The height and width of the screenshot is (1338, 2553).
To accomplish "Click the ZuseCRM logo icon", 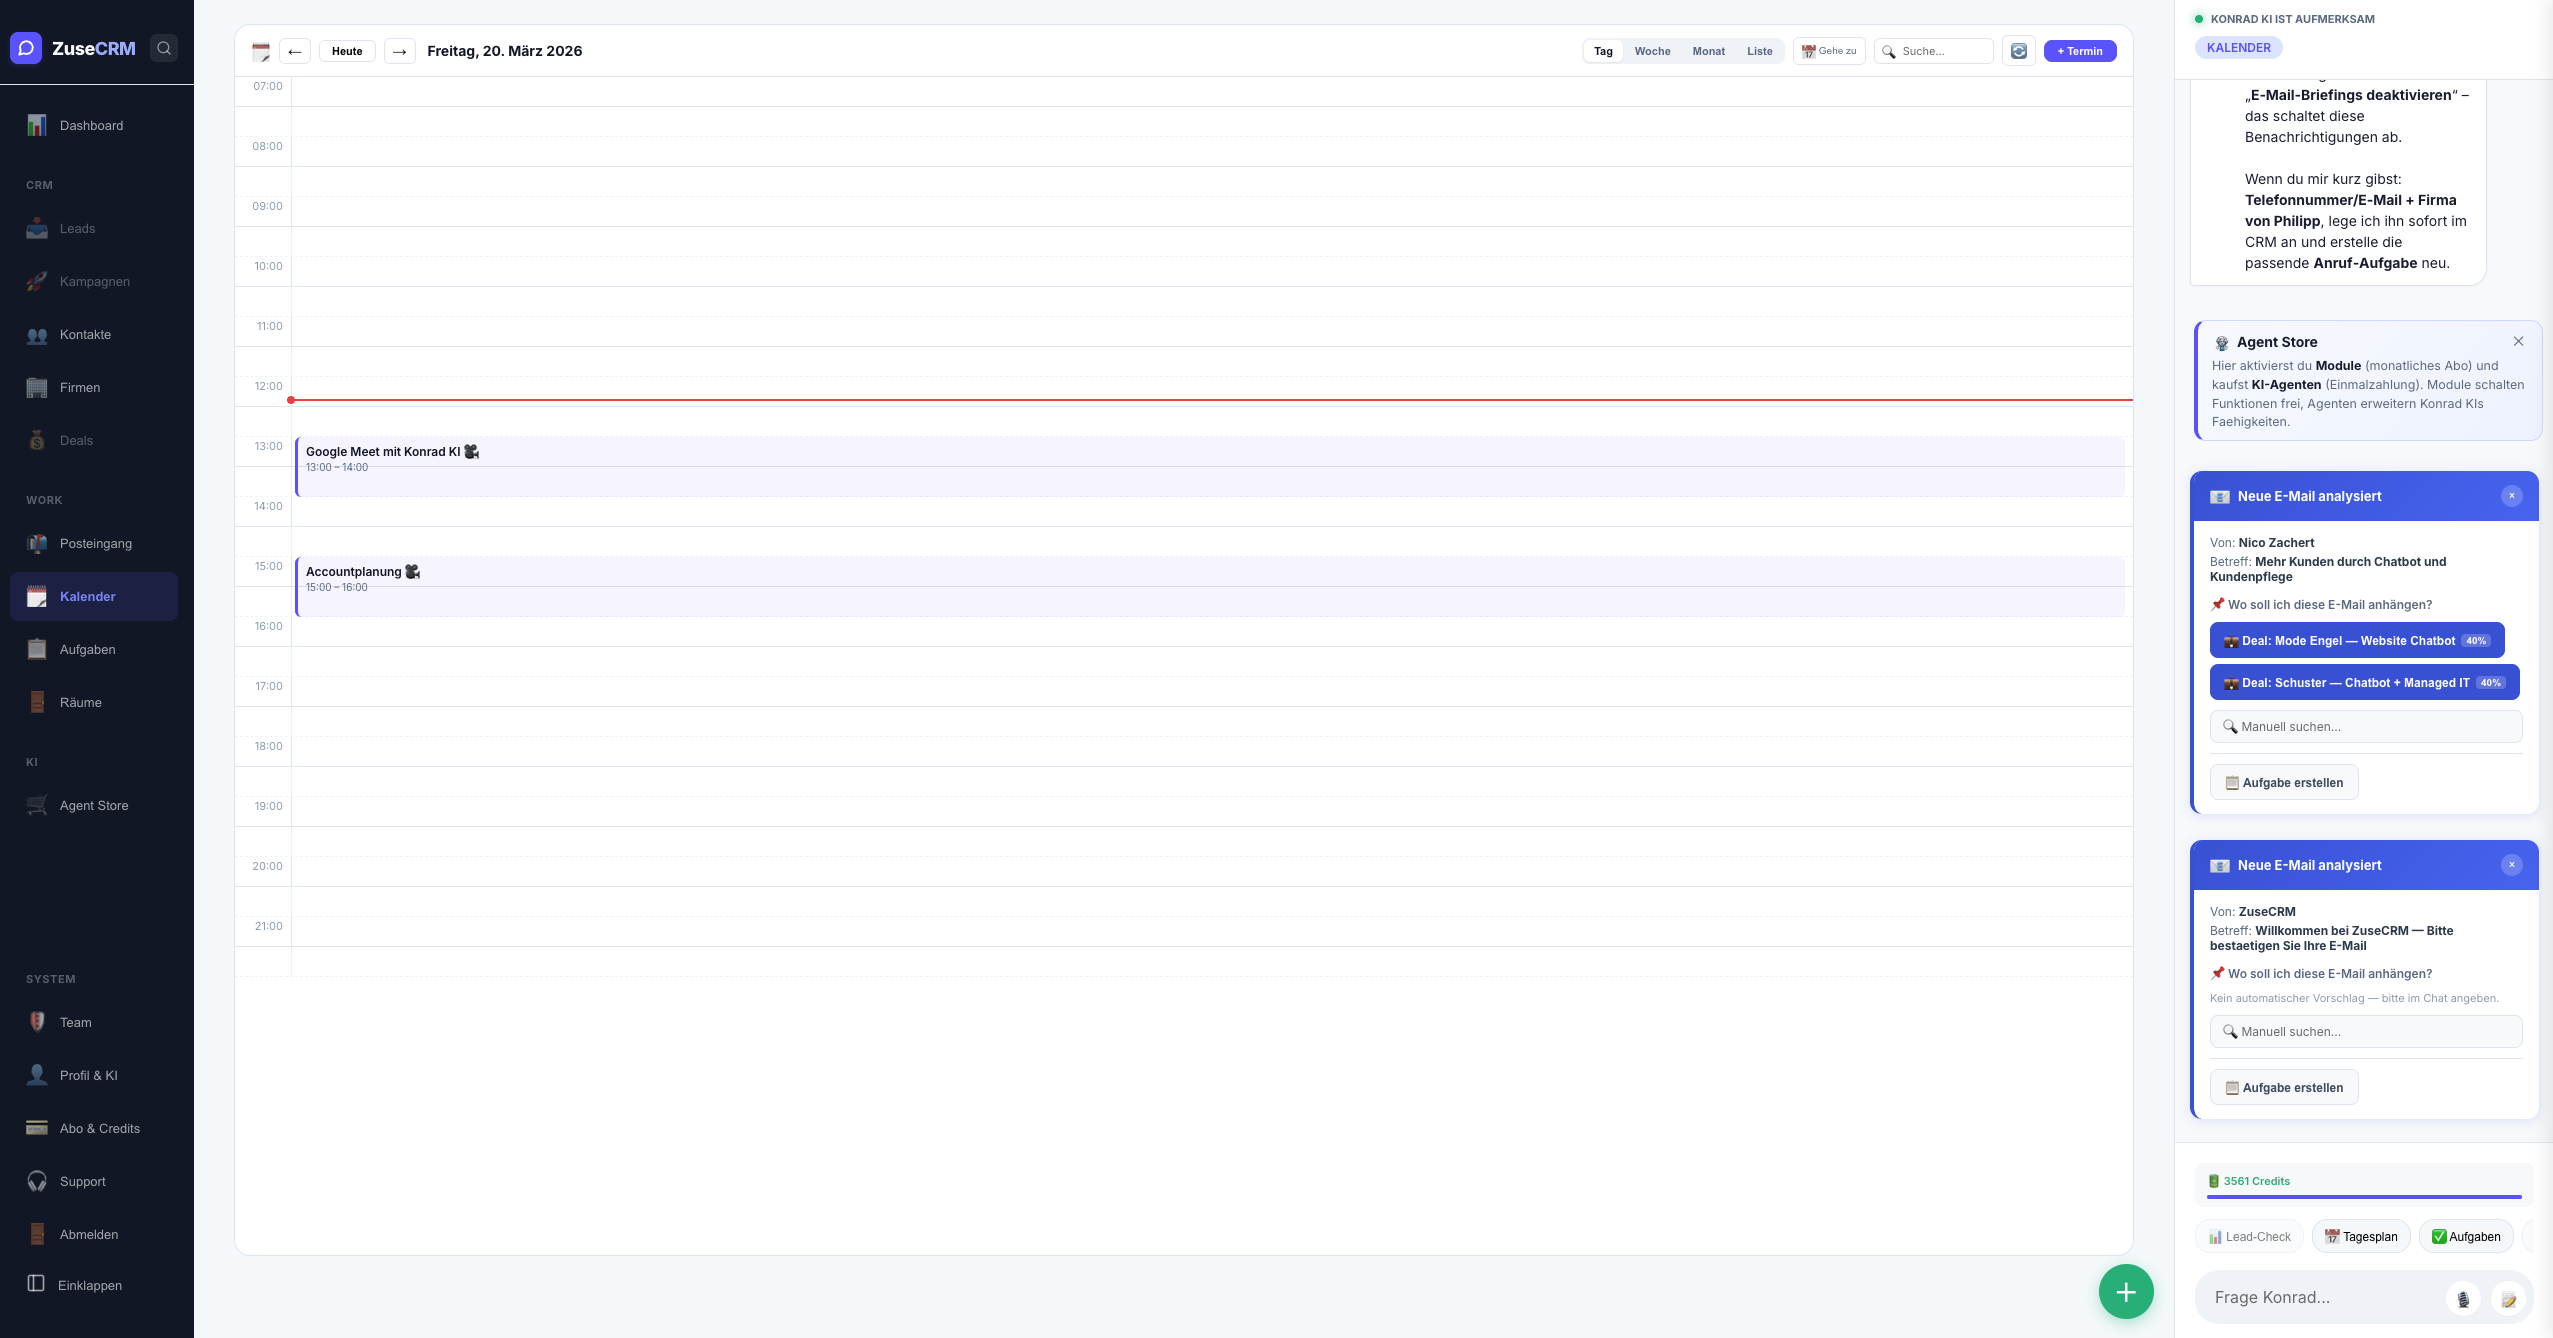I will 26,48.
